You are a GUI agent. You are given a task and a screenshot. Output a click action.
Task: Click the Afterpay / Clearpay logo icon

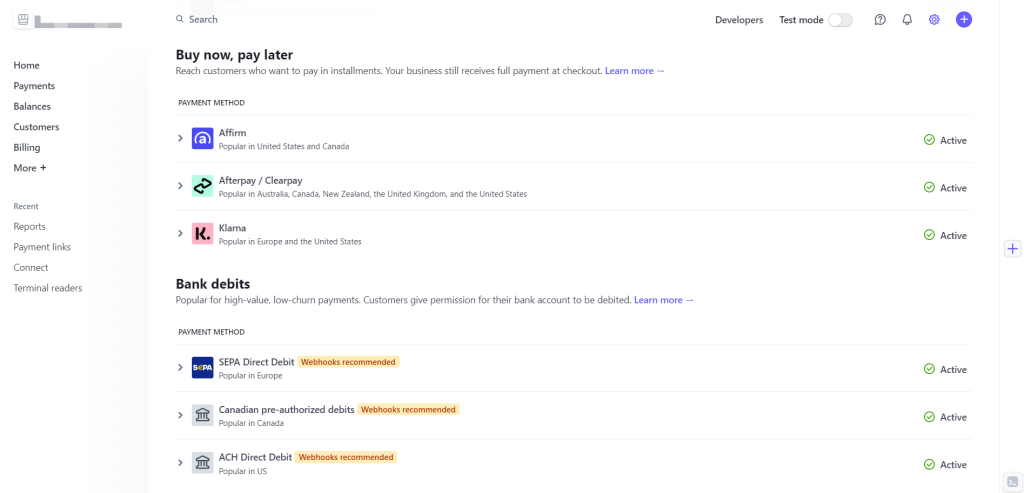point(202,186)
